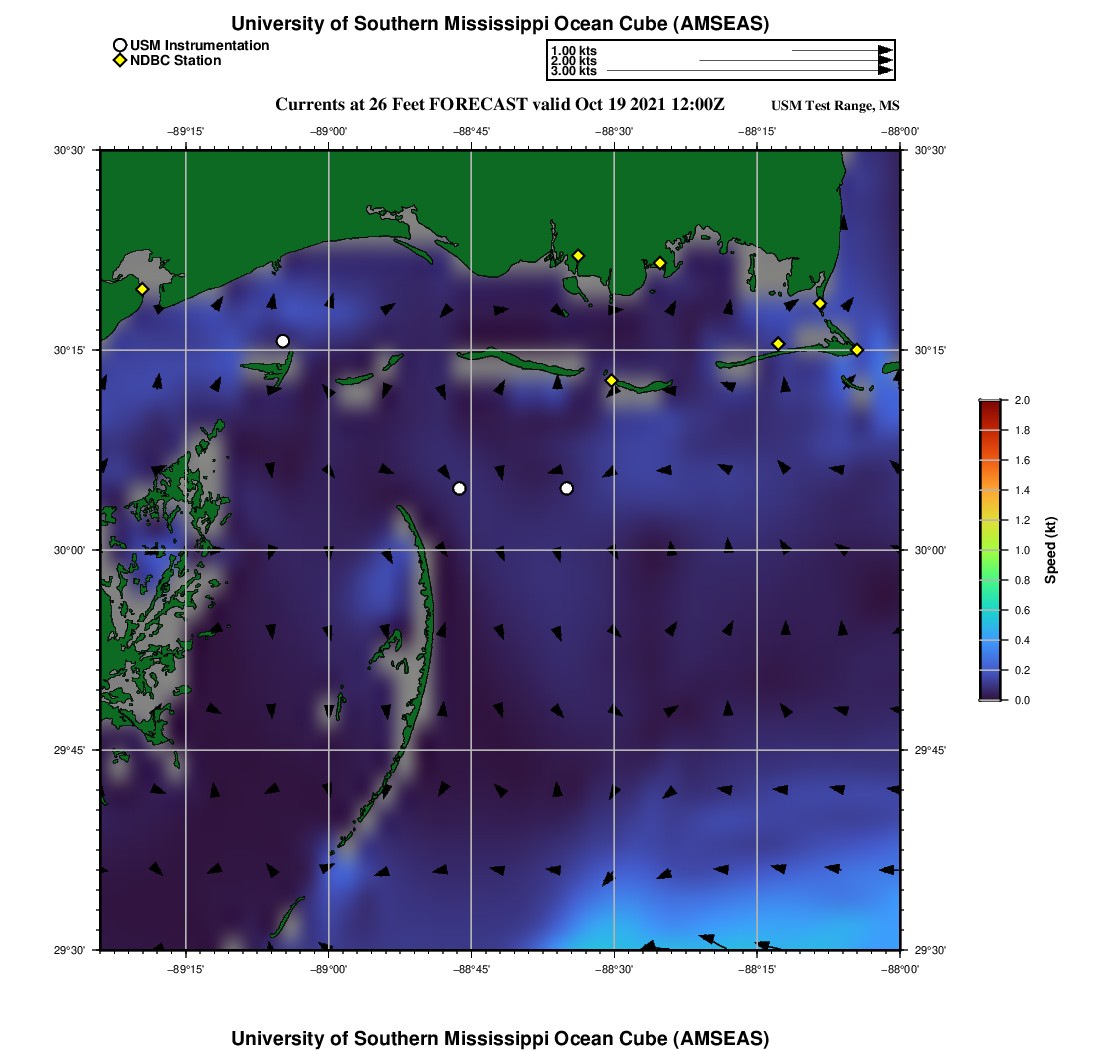Select the northernmost USM instrumentation circle on map
1100x1050 pixels.
283,341
